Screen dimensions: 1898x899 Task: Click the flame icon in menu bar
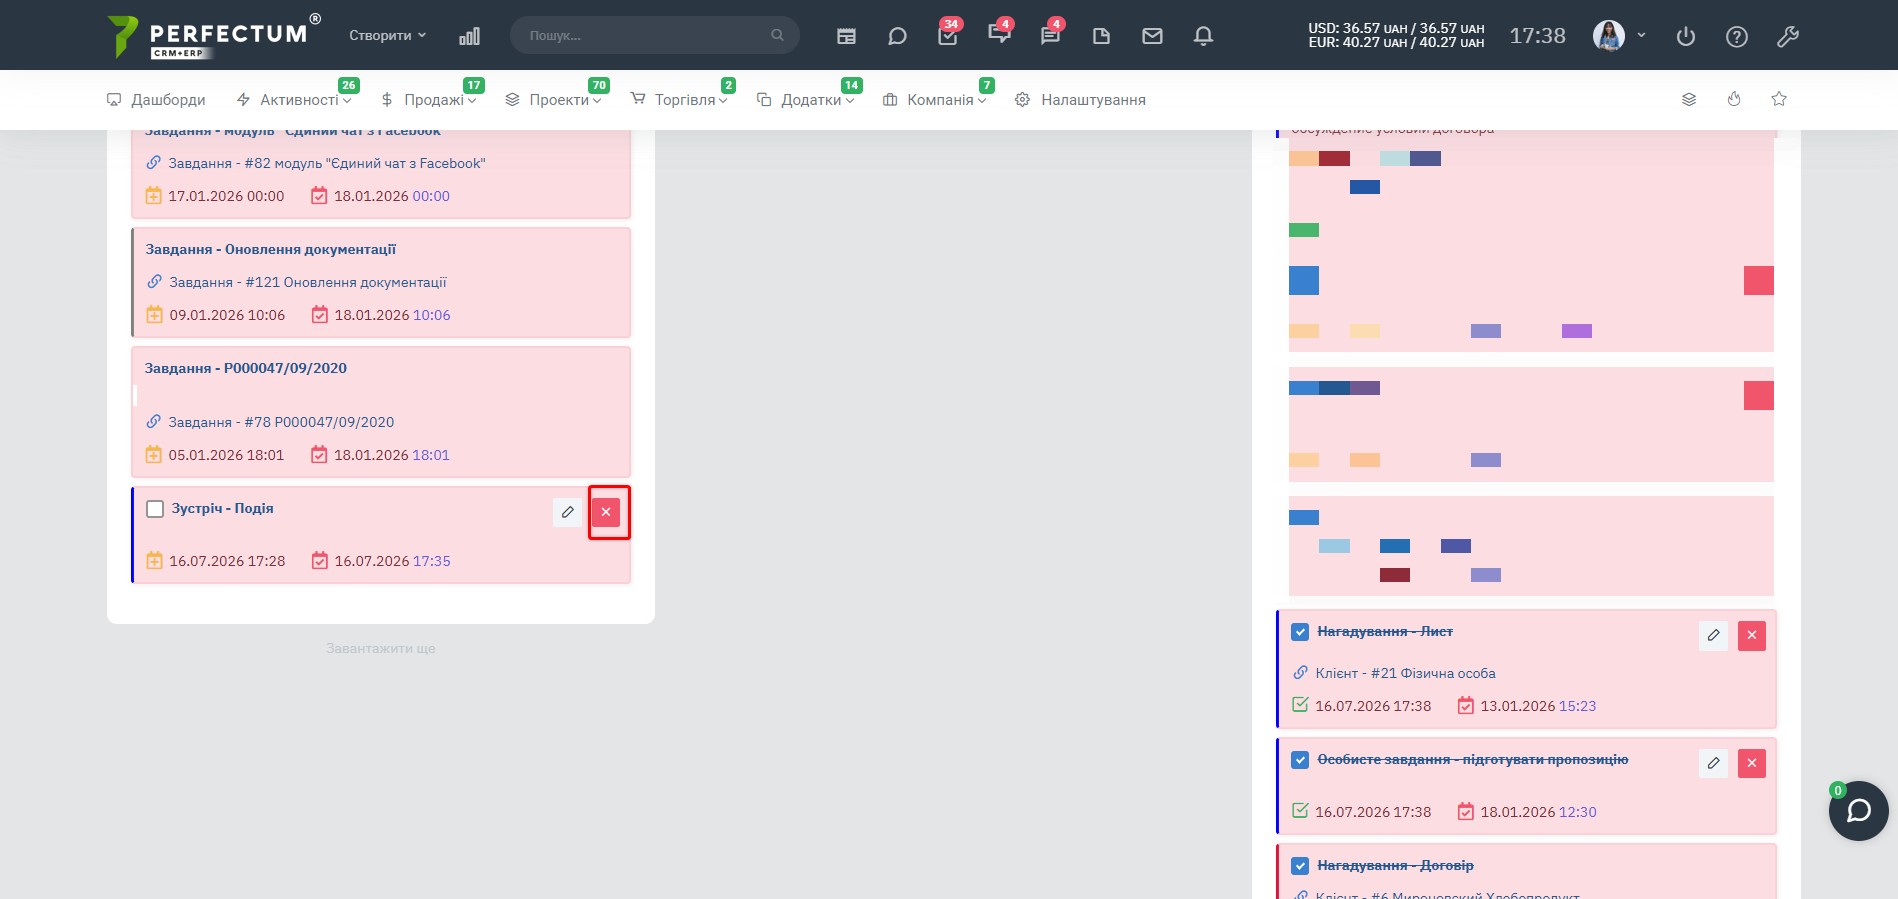[x=1734, y=99]
